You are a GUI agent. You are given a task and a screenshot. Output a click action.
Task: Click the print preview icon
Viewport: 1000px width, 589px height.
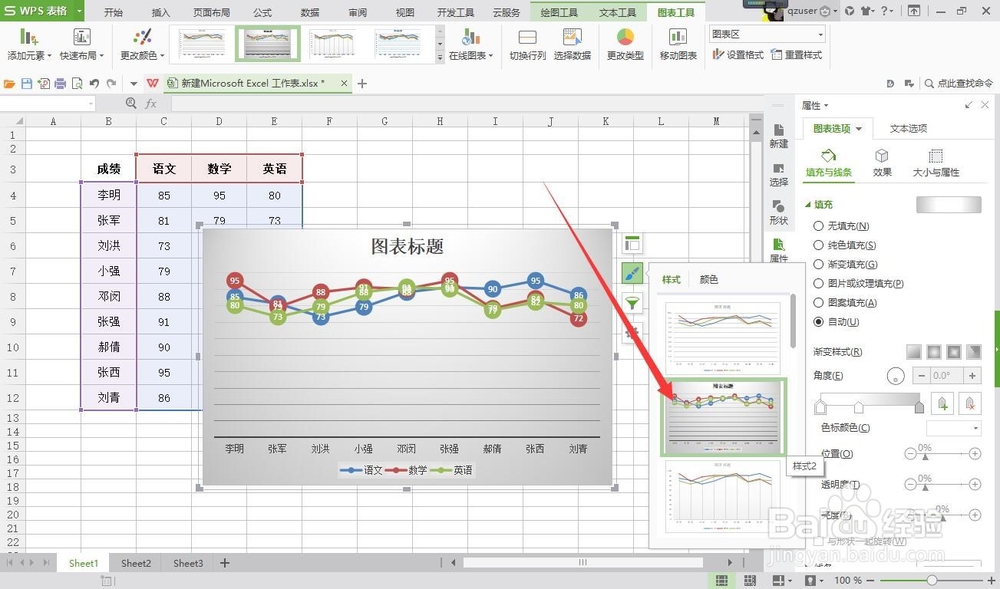(77, 84)
